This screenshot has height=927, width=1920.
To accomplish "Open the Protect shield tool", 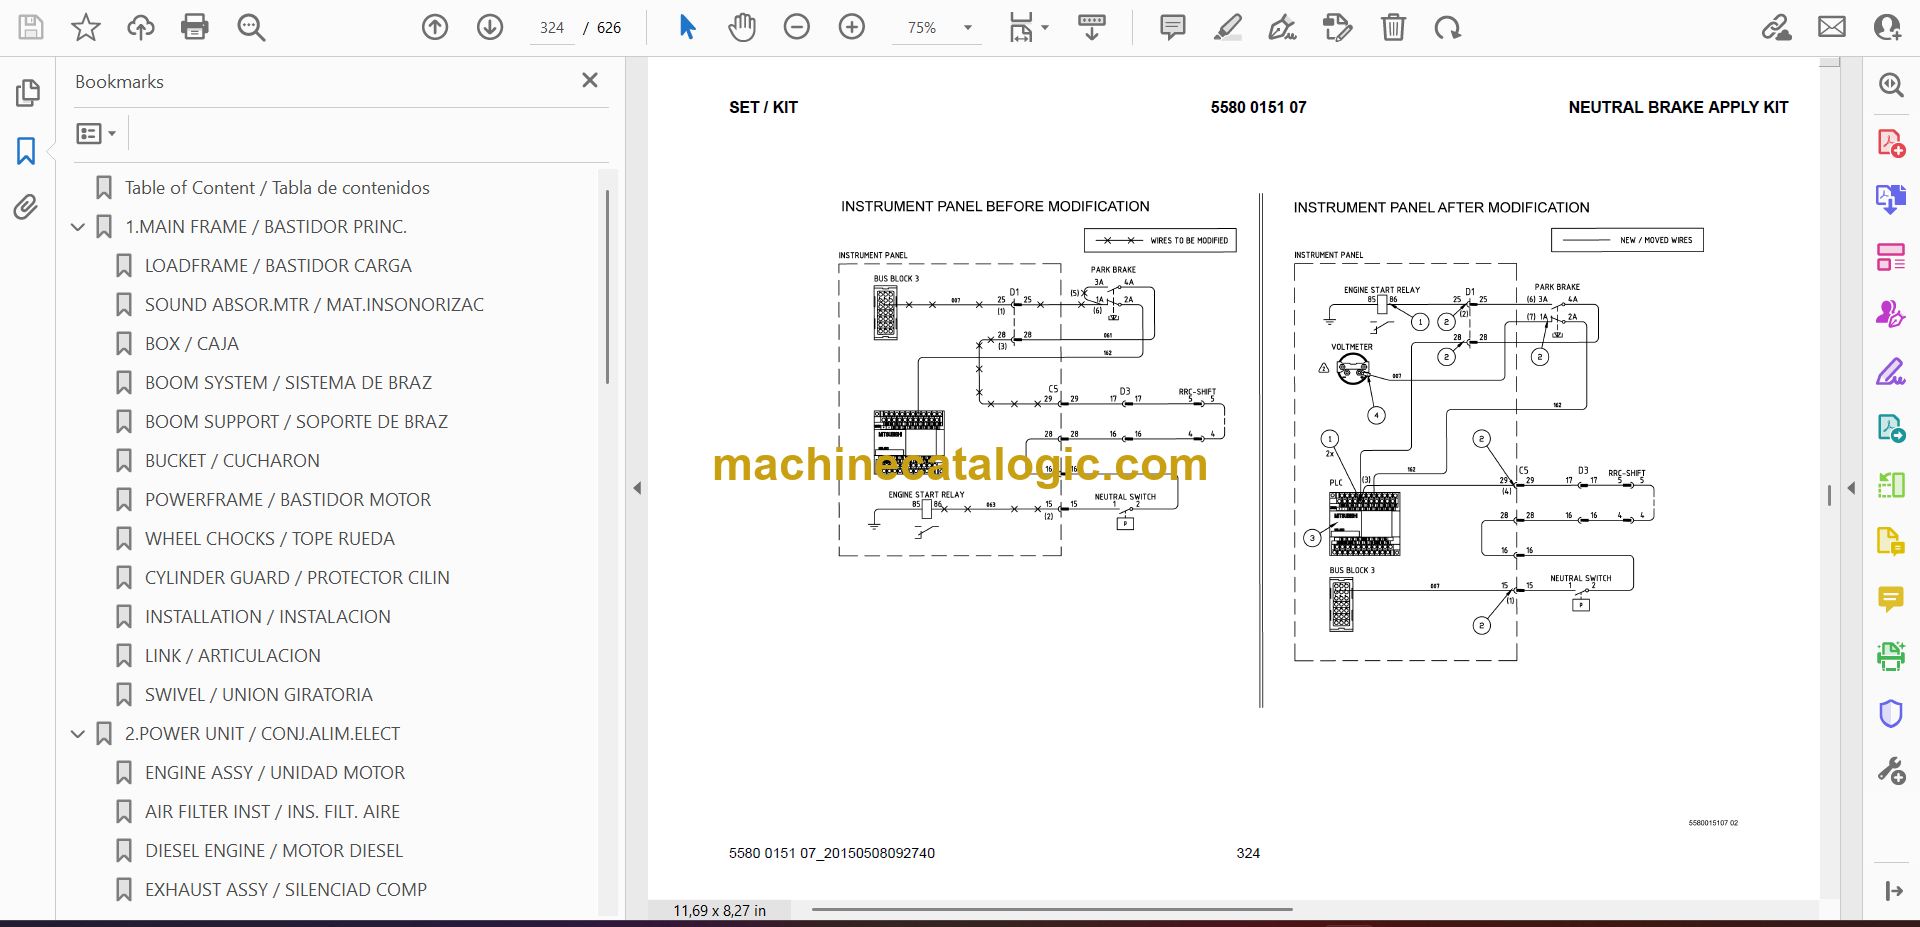I will click(1891, 714).
